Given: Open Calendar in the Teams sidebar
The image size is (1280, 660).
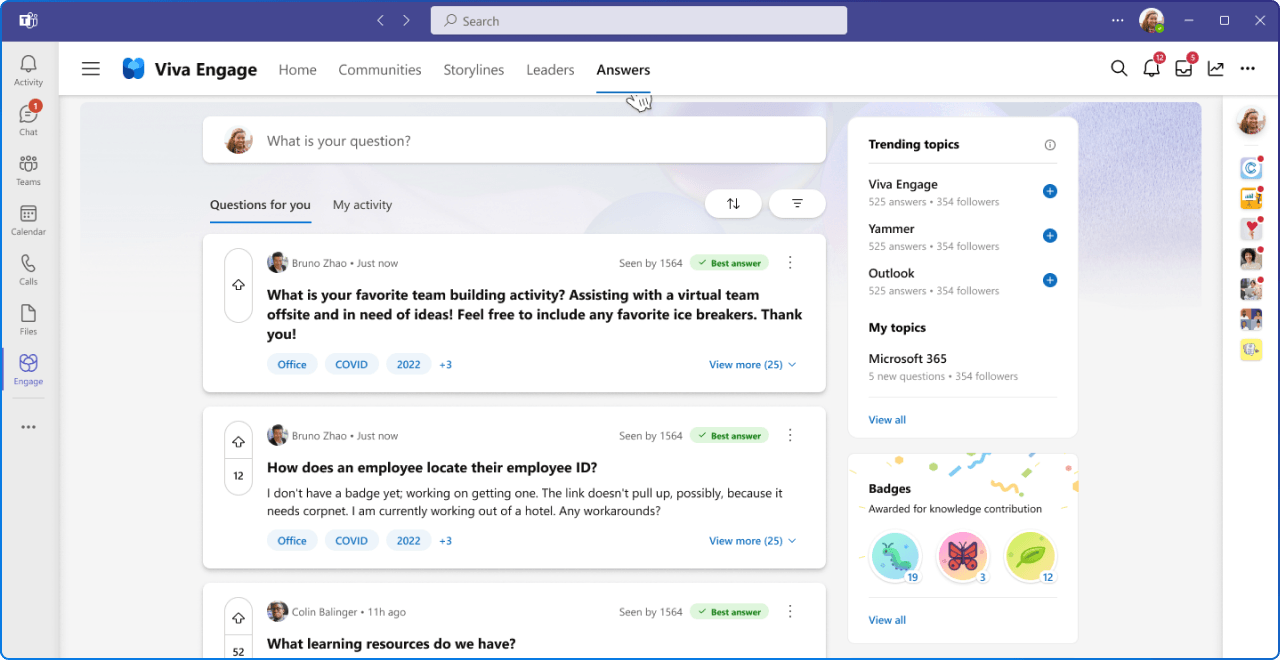Looking at the screenshot, I should [28, 219].
